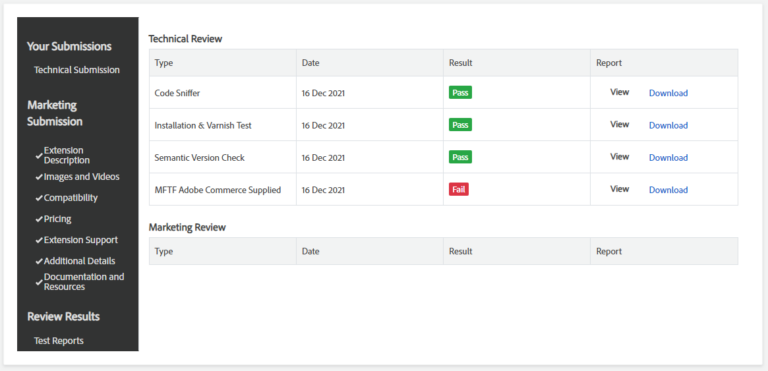768x371 pixels.
Task: Click checkmark icon beside Pricing
Action: [x=39, y=220]
